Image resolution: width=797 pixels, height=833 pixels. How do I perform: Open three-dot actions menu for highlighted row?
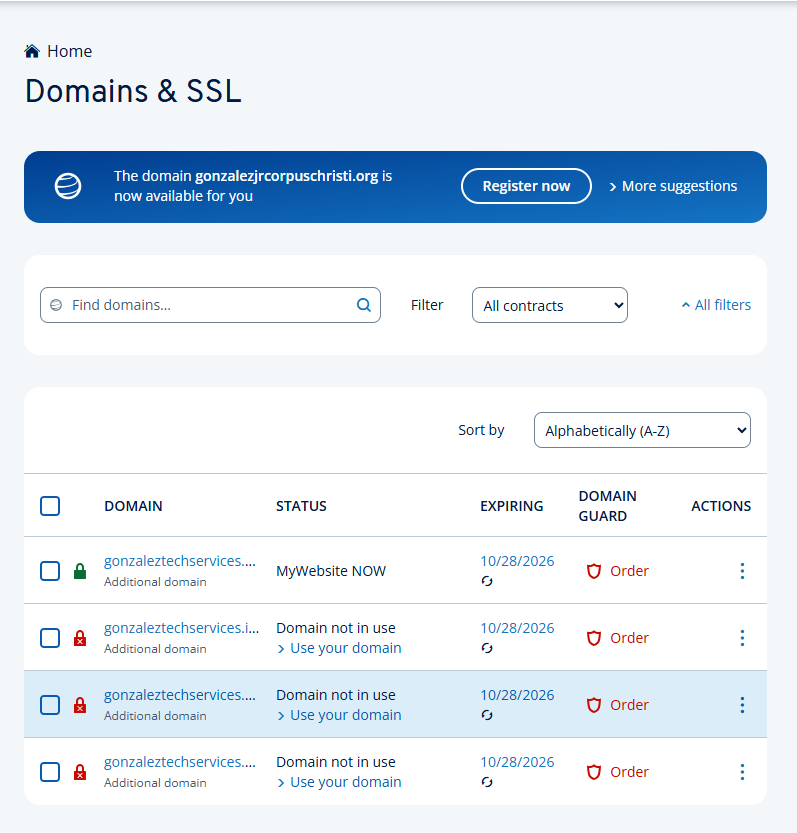coord(742,705)
